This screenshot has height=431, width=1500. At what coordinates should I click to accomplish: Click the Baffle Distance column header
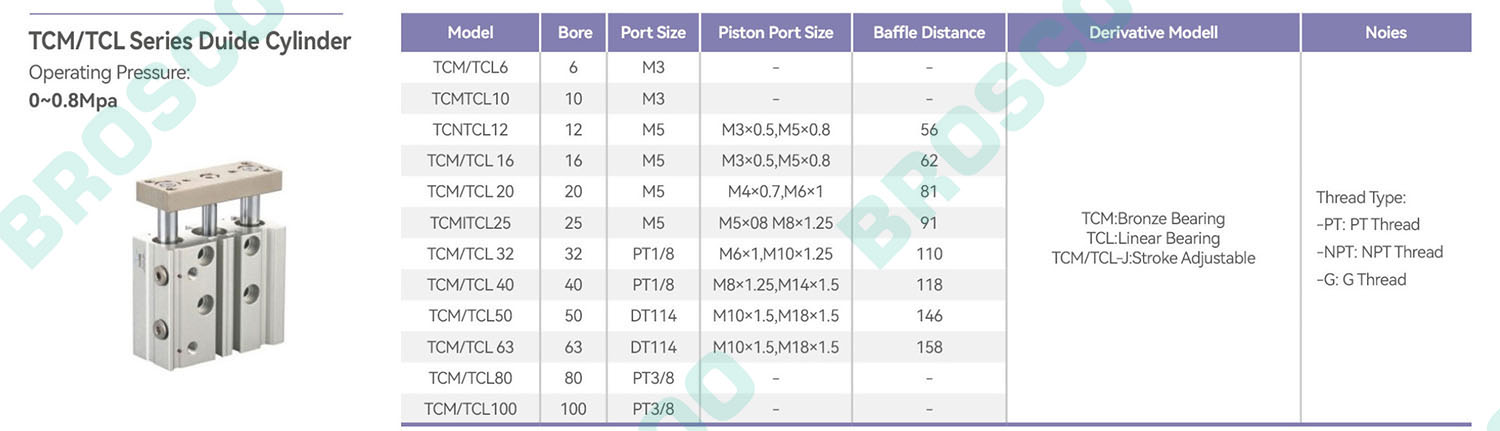click(929, 32)
